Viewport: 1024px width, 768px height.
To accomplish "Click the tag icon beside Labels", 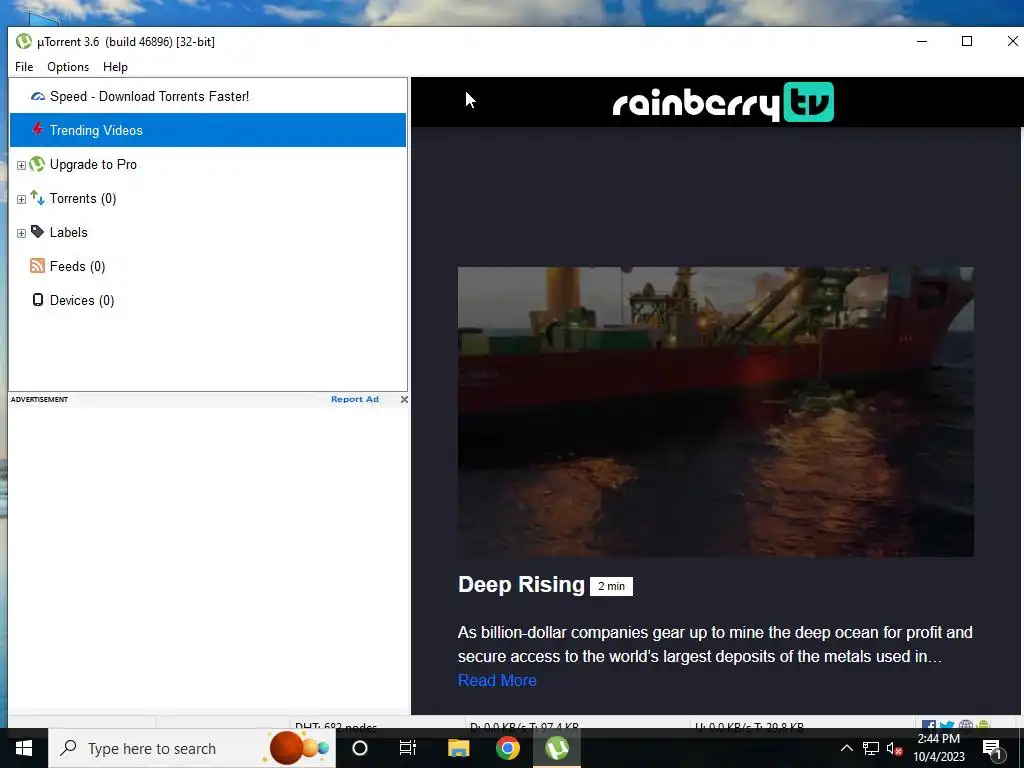I will click(37, 232).
